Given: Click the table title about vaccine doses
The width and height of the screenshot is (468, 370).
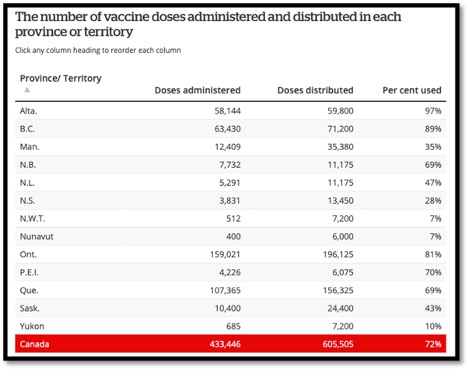Looking at the screenshot, I should coord(208,24).
